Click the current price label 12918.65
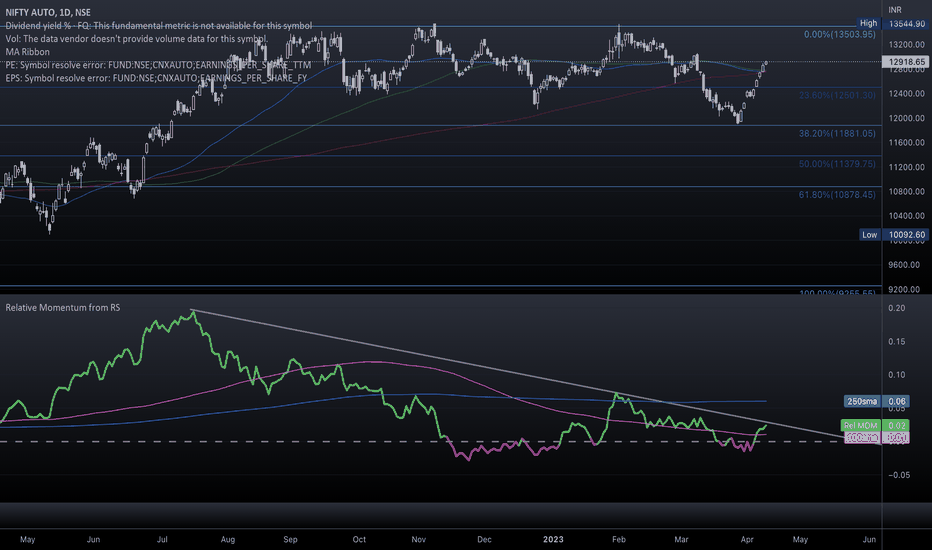 tap(906, 62)
